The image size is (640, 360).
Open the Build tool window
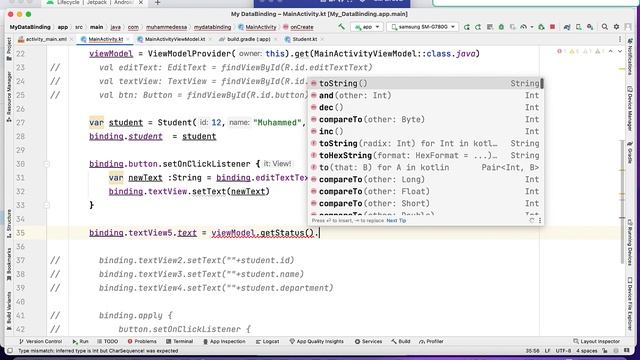[x=400, y=341]
